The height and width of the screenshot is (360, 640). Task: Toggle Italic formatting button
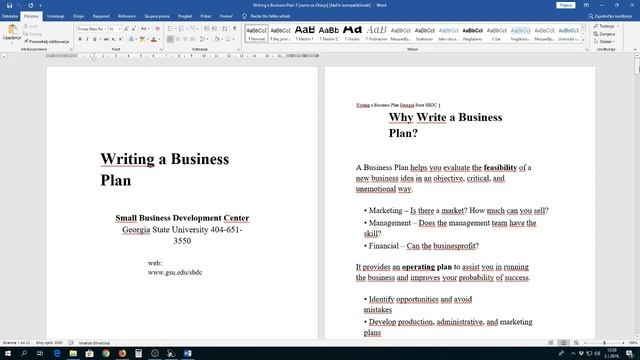87,39
